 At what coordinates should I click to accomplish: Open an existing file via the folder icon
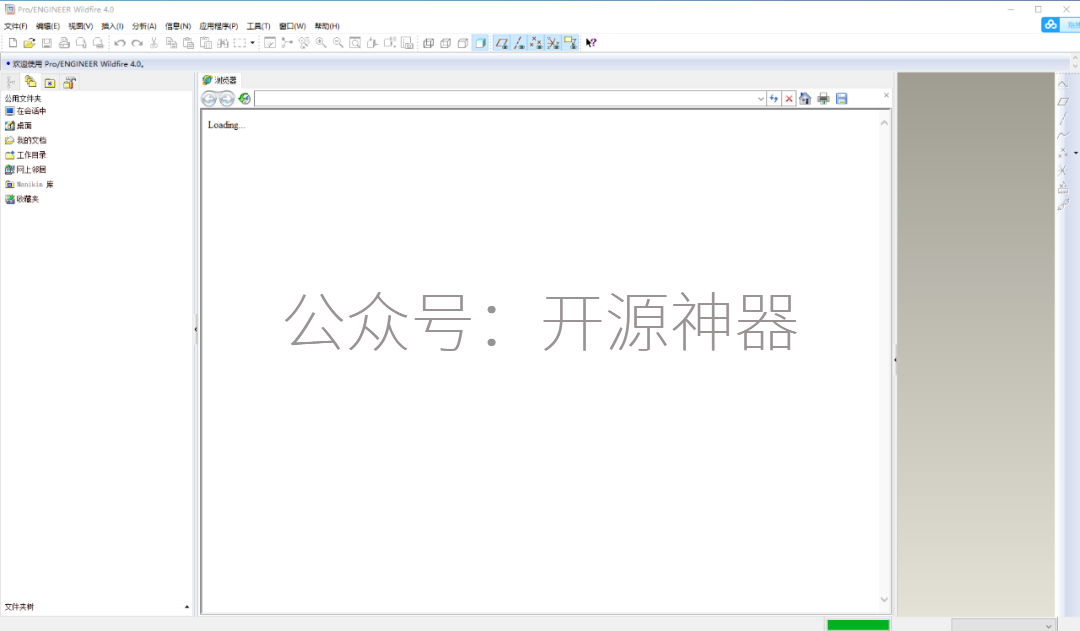[29, 43]
